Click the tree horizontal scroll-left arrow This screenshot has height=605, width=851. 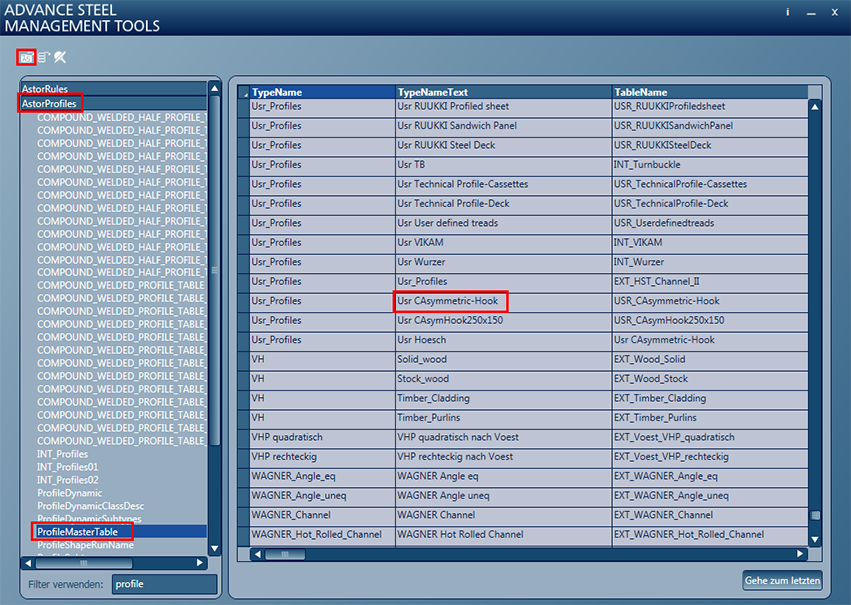(28, 563)
